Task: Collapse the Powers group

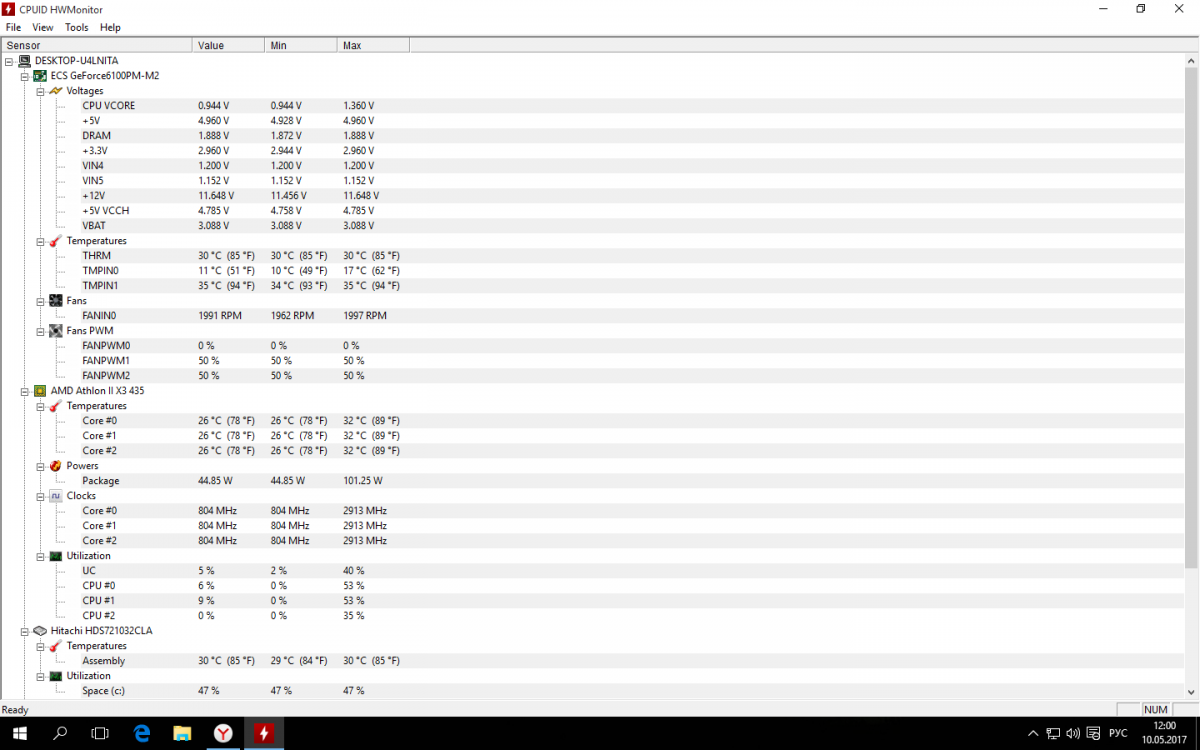Action: 41,466
